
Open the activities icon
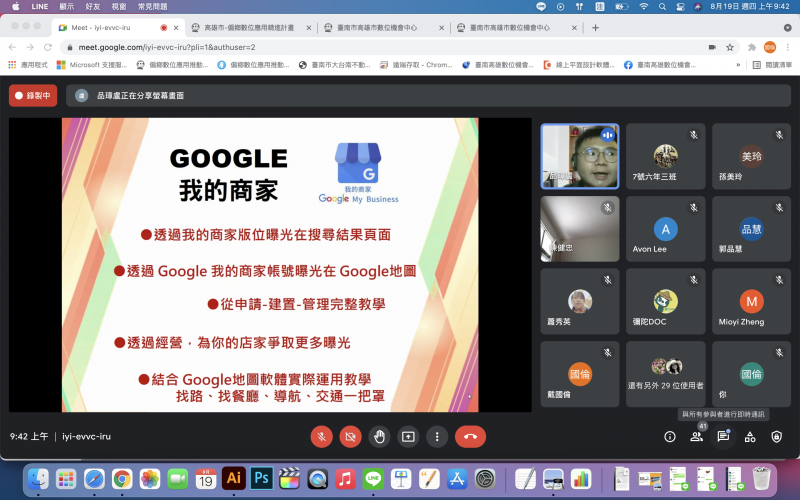click(x=750, y=437)
